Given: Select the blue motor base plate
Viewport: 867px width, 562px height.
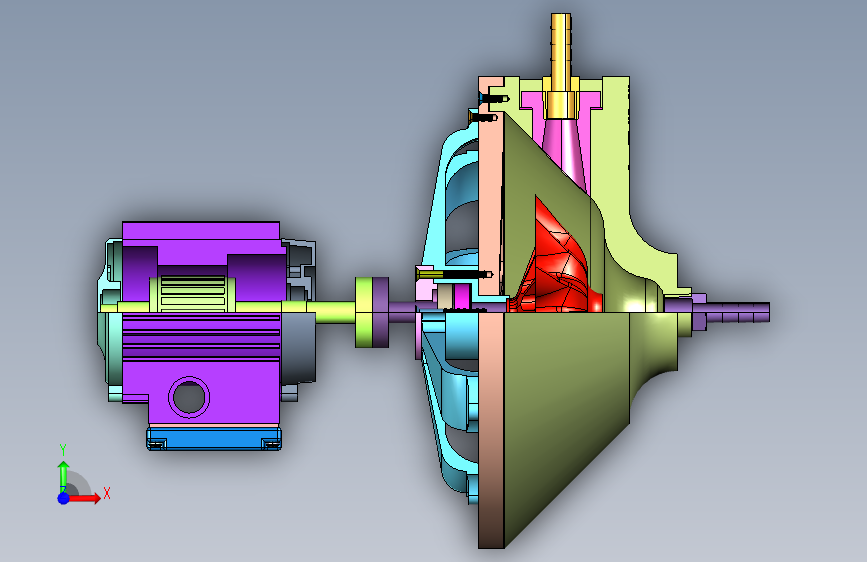Looking at the screenshot, I should [x=214, y=438].
